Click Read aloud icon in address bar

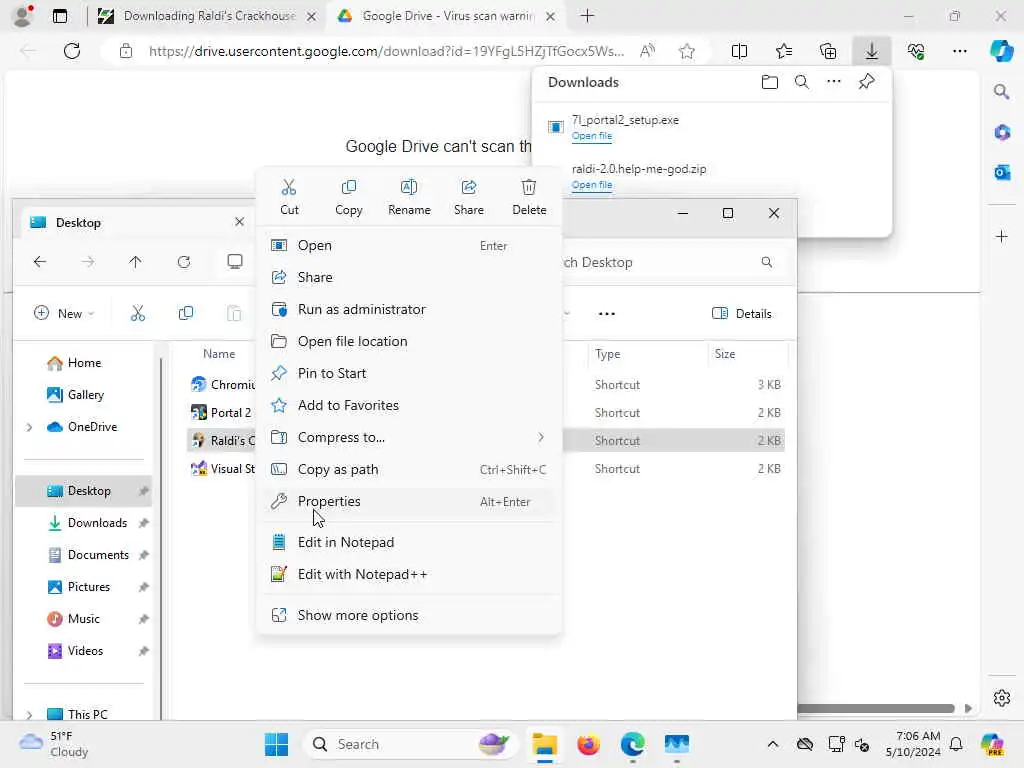tap(647, 51)
